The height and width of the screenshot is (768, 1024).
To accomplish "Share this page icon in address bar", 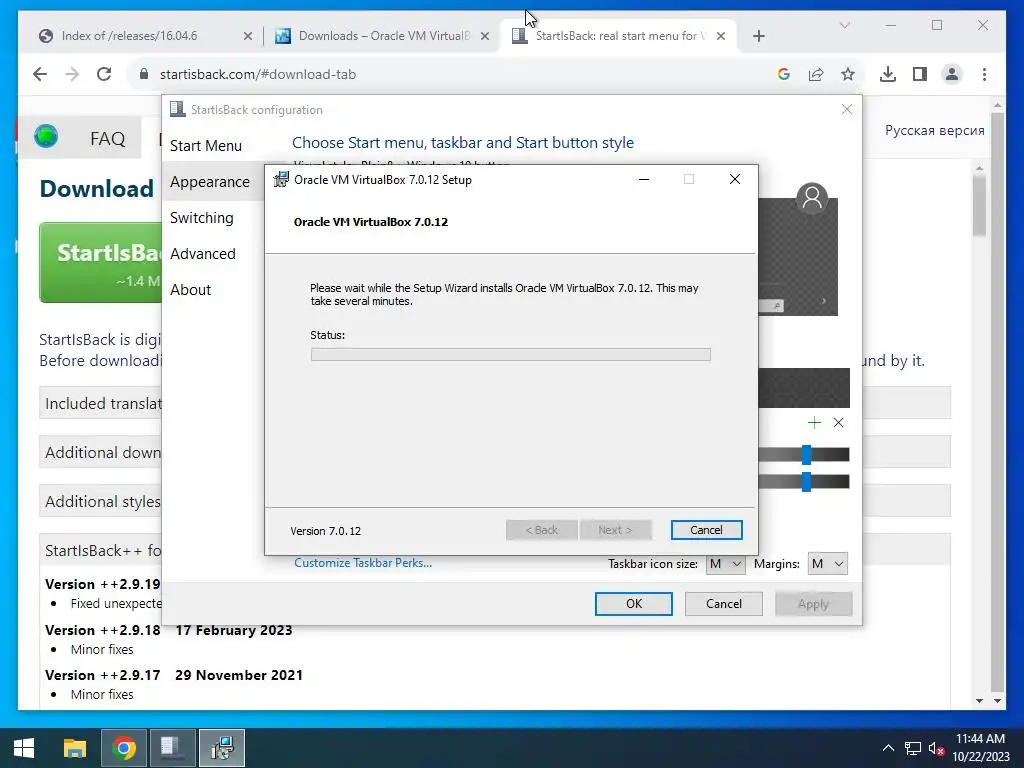I will click(x=816, y=74).
